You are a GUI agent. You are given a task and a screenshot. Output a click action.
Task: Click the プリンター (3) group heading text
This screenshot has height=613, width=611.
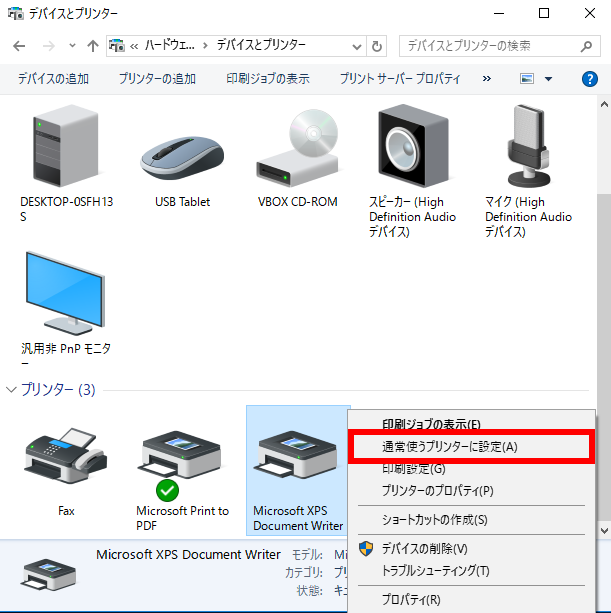coord(58,389)
